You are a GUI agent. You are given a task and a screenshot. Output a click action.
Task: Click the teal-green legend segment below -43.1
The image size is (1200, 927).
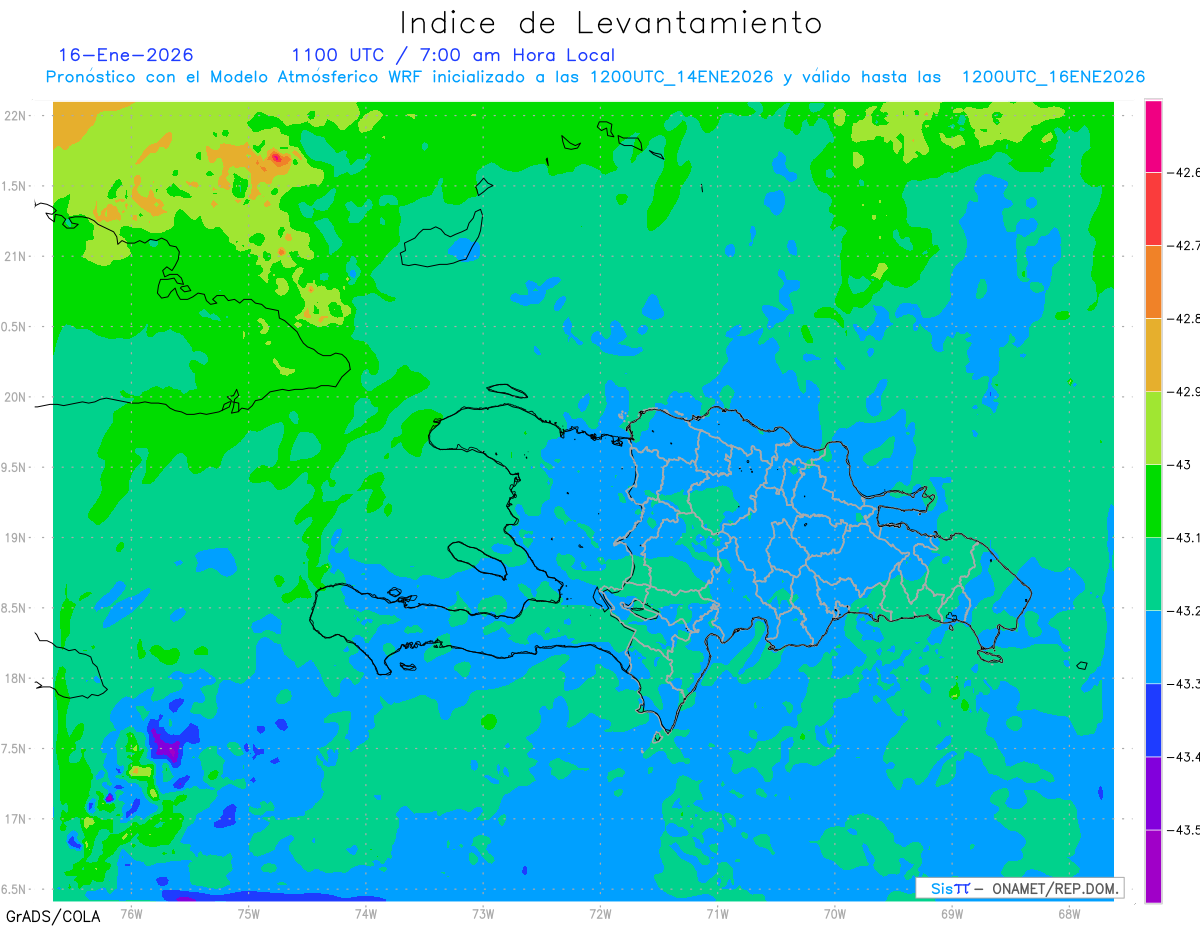tap(1153, 573)
